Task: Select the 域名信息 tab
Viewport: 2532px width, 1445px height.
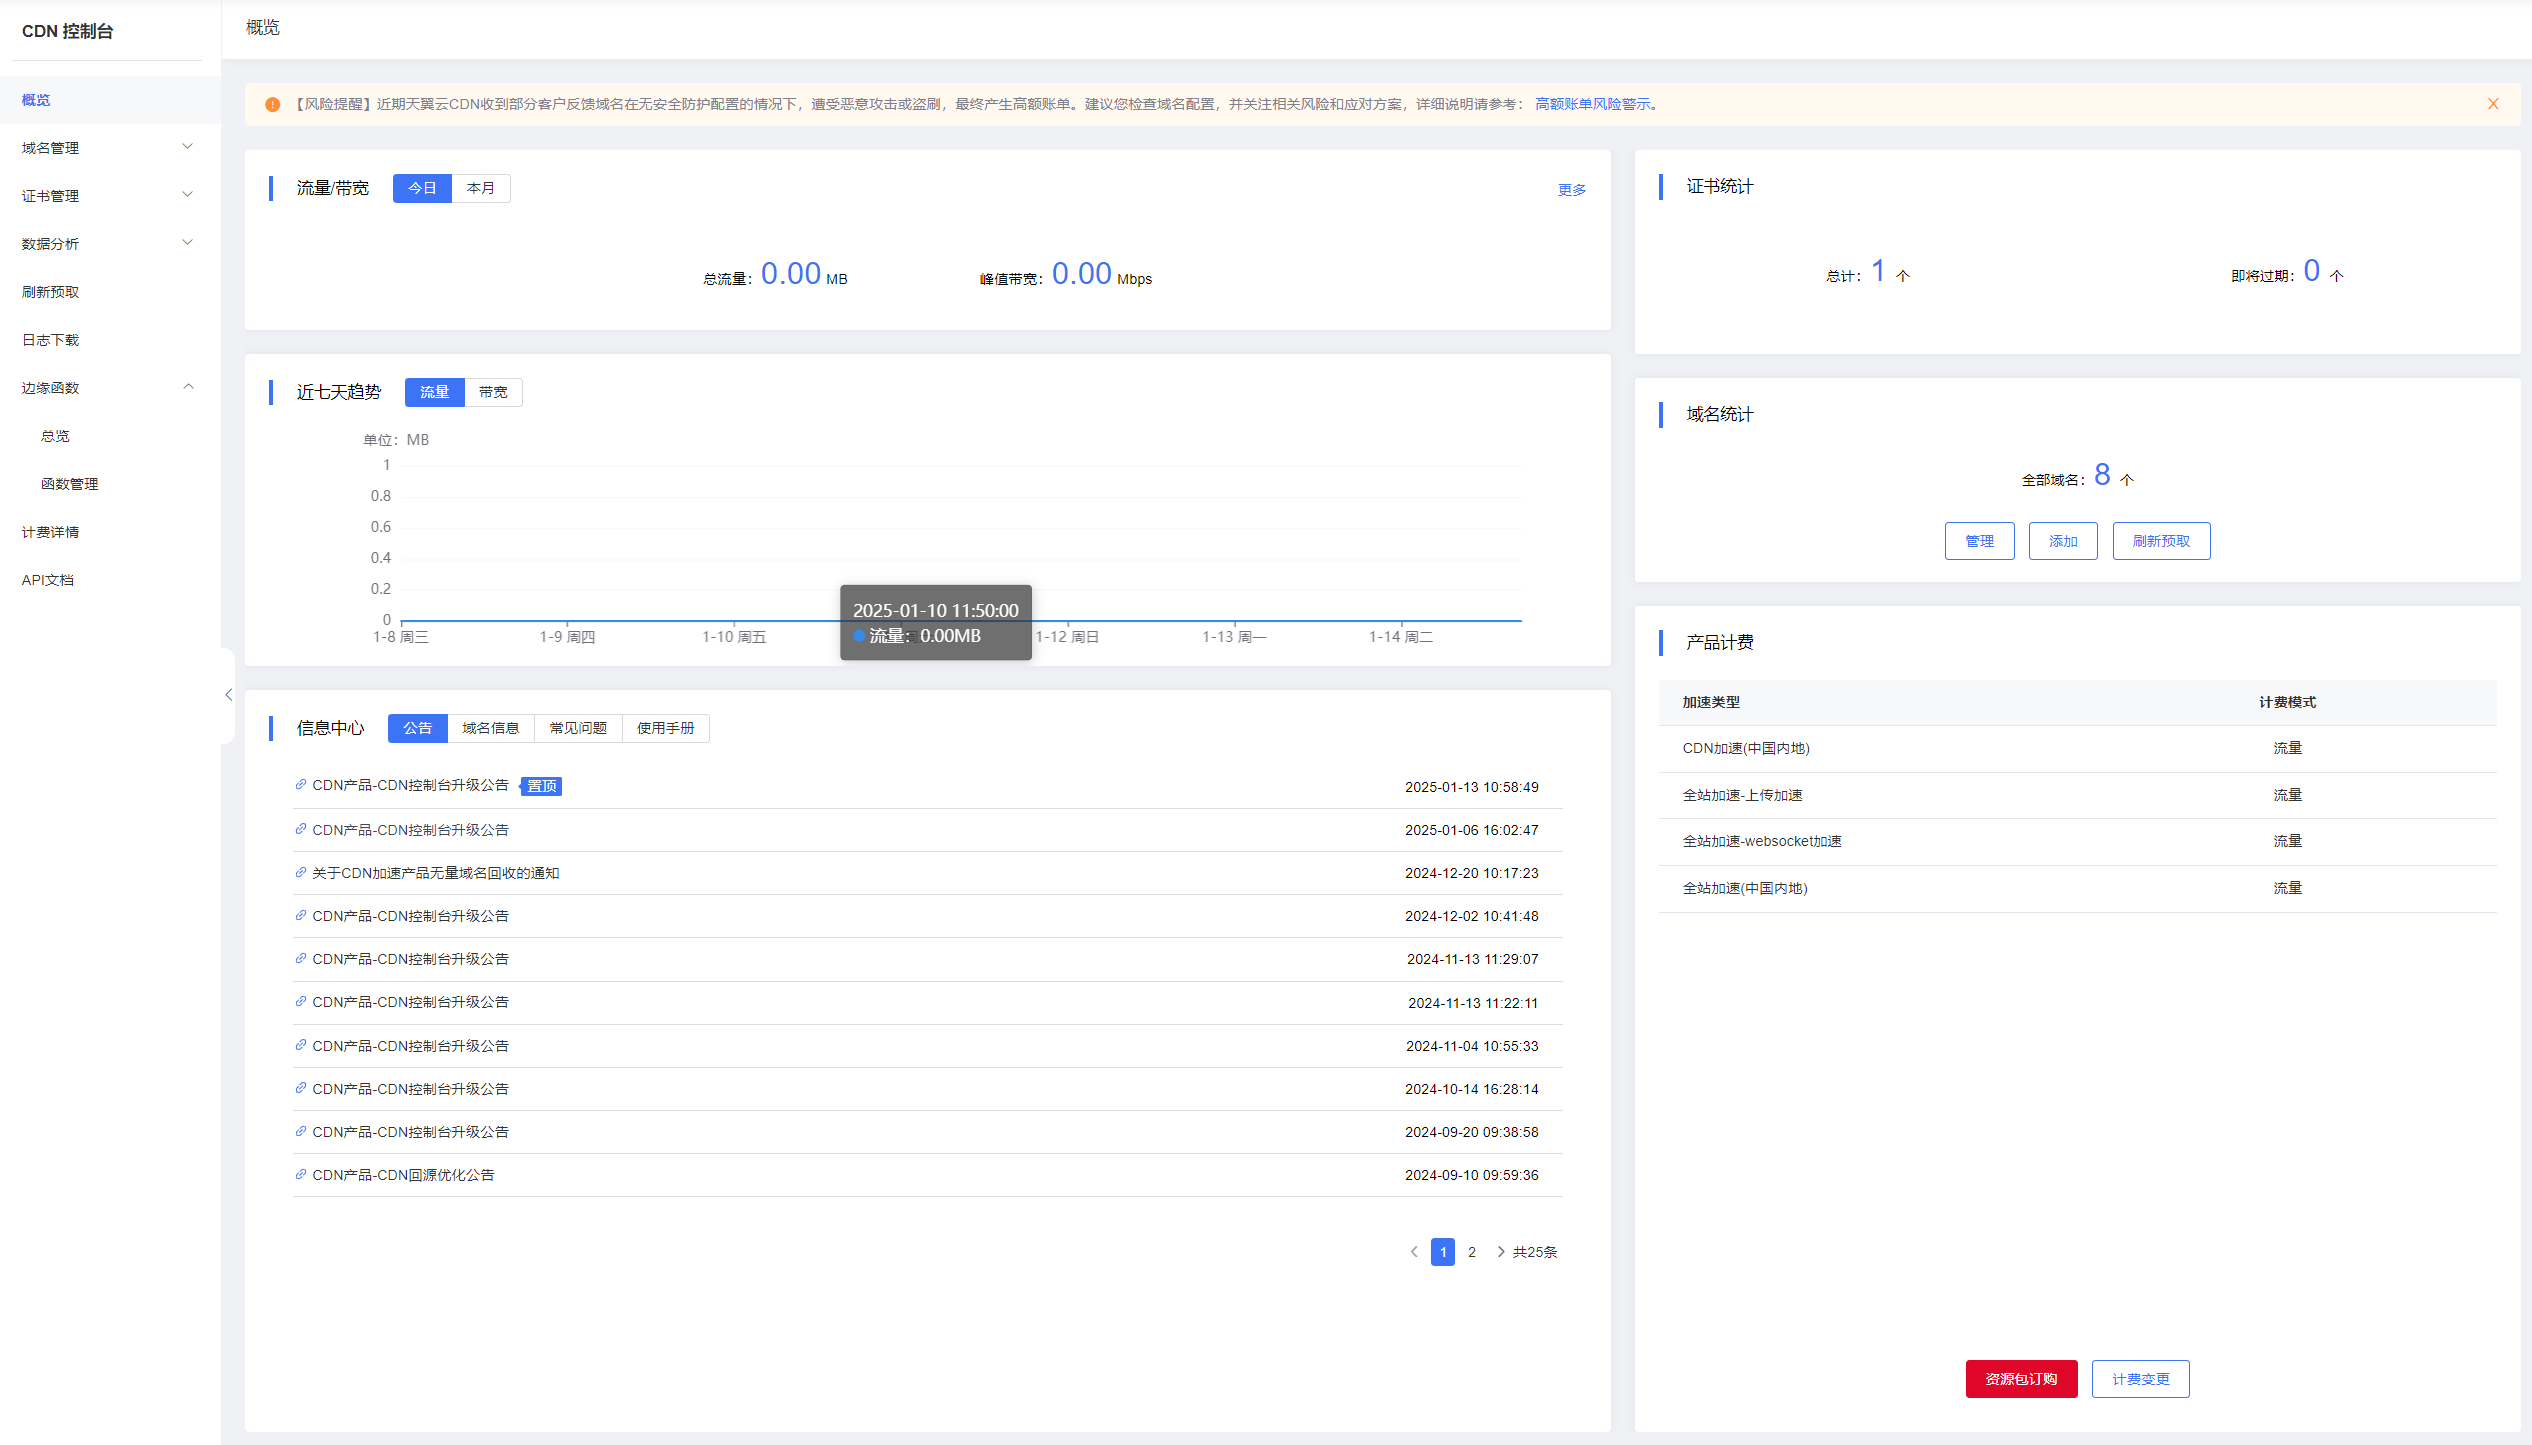Action: pyautogui.click(x=491, y=728)
